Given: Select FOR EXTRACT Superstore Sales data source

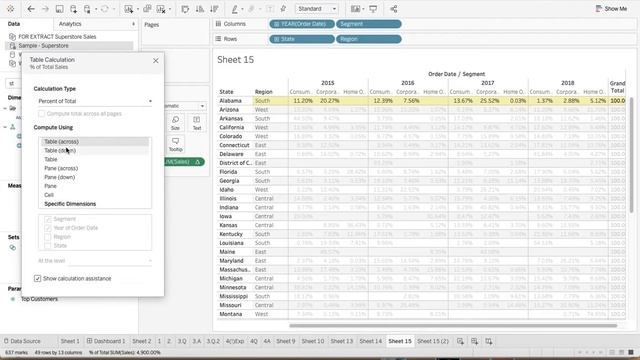Looking at the screenshot, I should coord(57,37).
